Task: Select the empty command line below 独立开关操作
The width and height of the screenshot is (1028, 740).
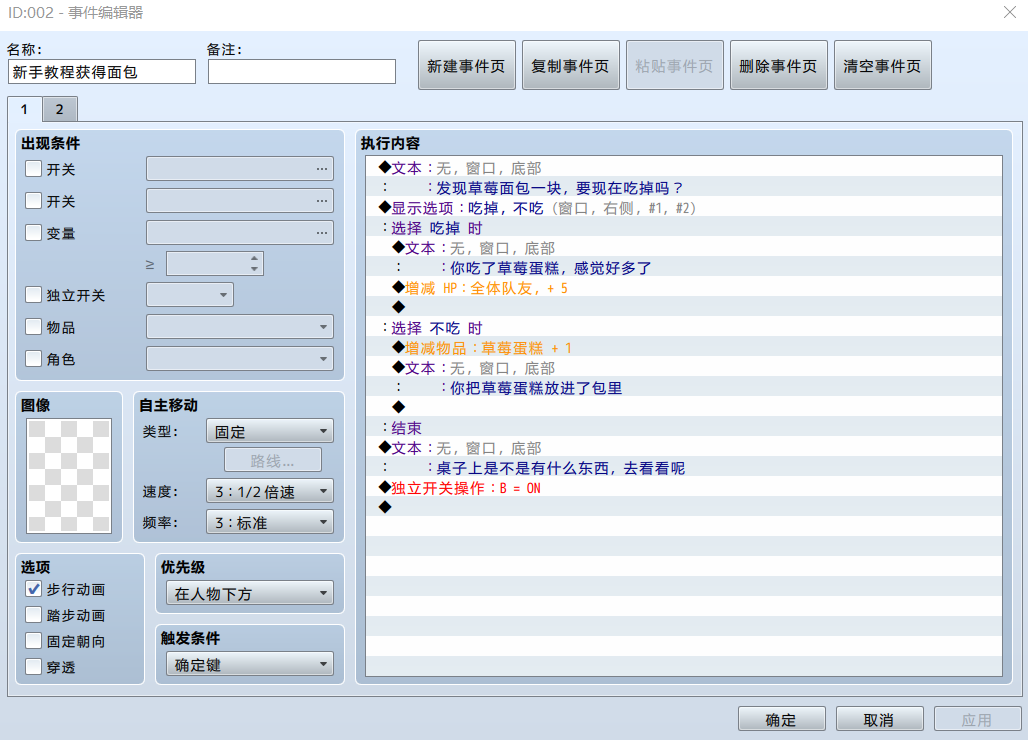Action: pyautogui.click(x=684, y=508)
